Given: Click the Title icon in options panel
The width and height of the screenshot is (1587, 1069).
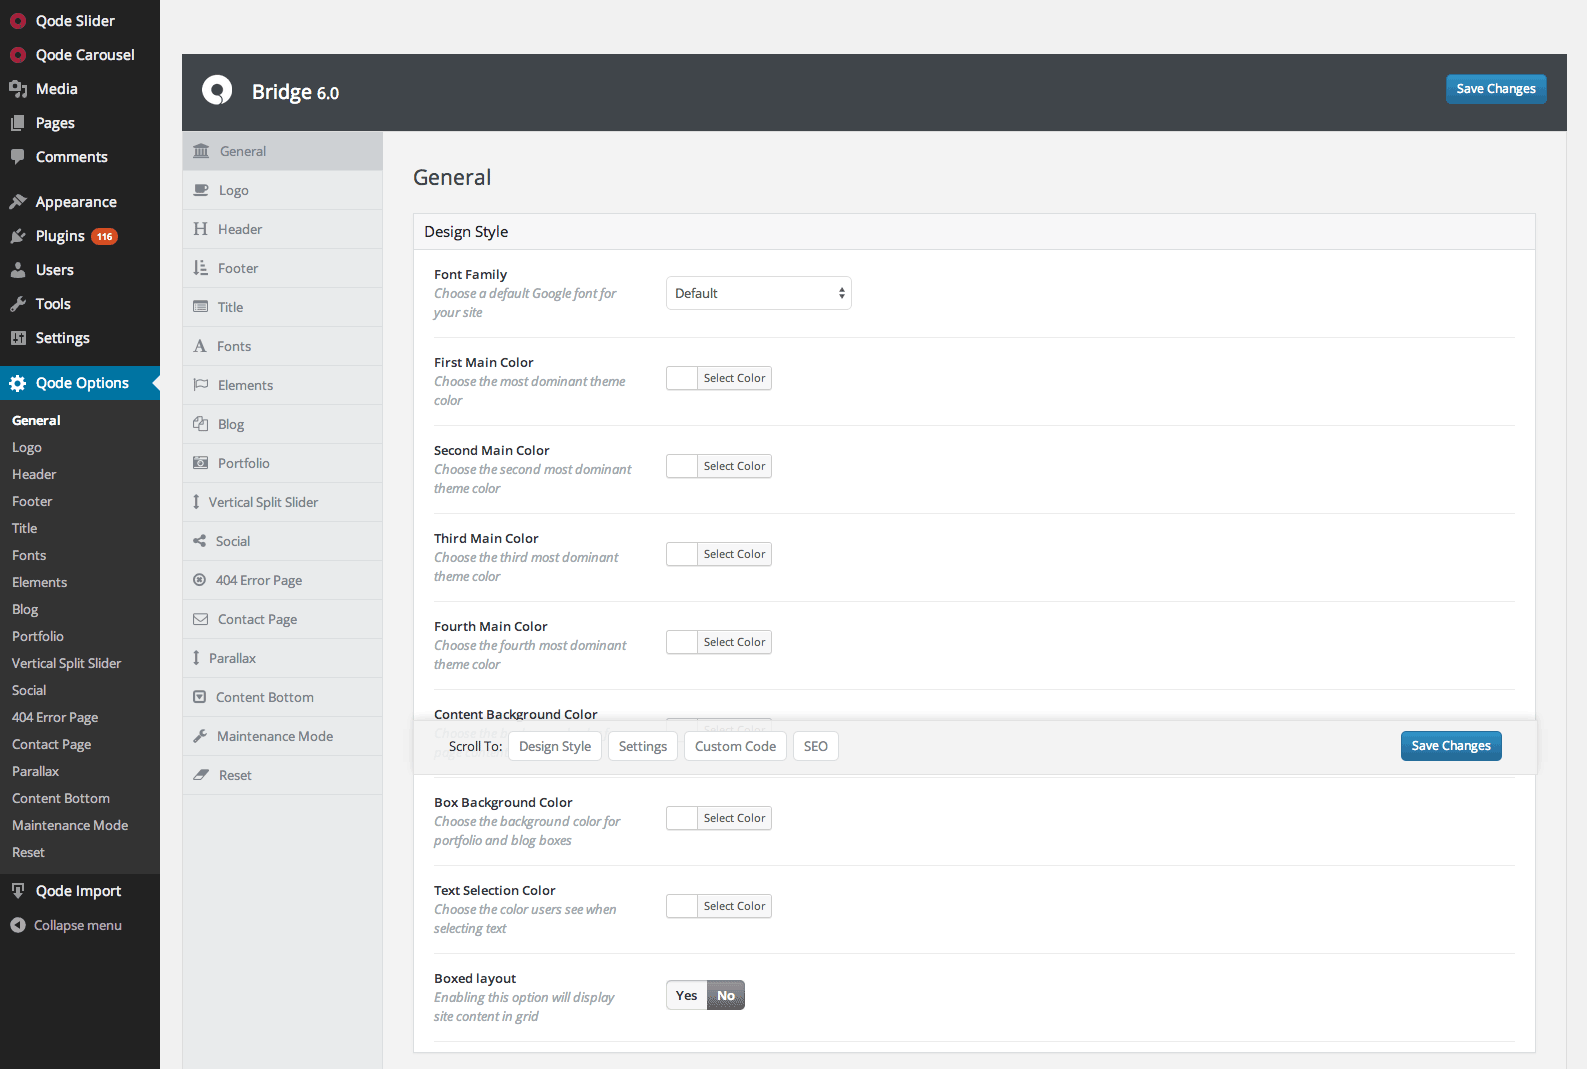Looking at the screenshot, I should pos(200,307).
